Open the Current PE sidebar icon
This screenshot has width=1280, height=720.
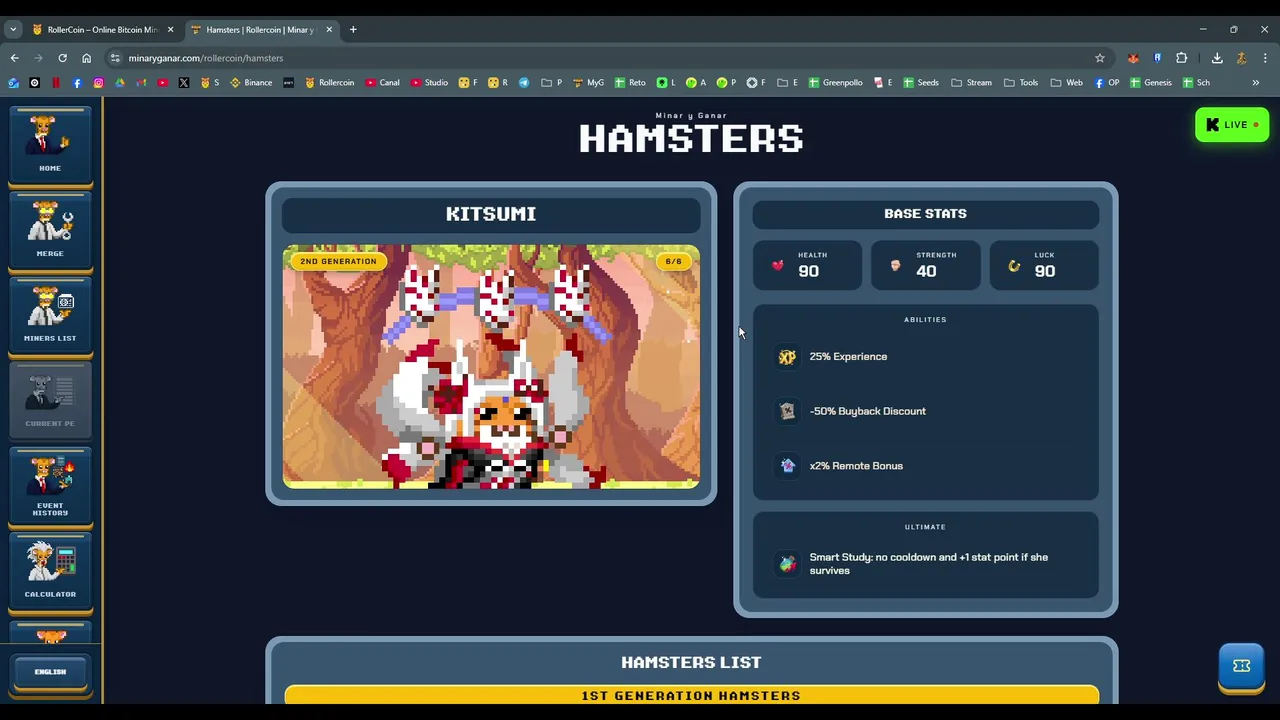50,399
